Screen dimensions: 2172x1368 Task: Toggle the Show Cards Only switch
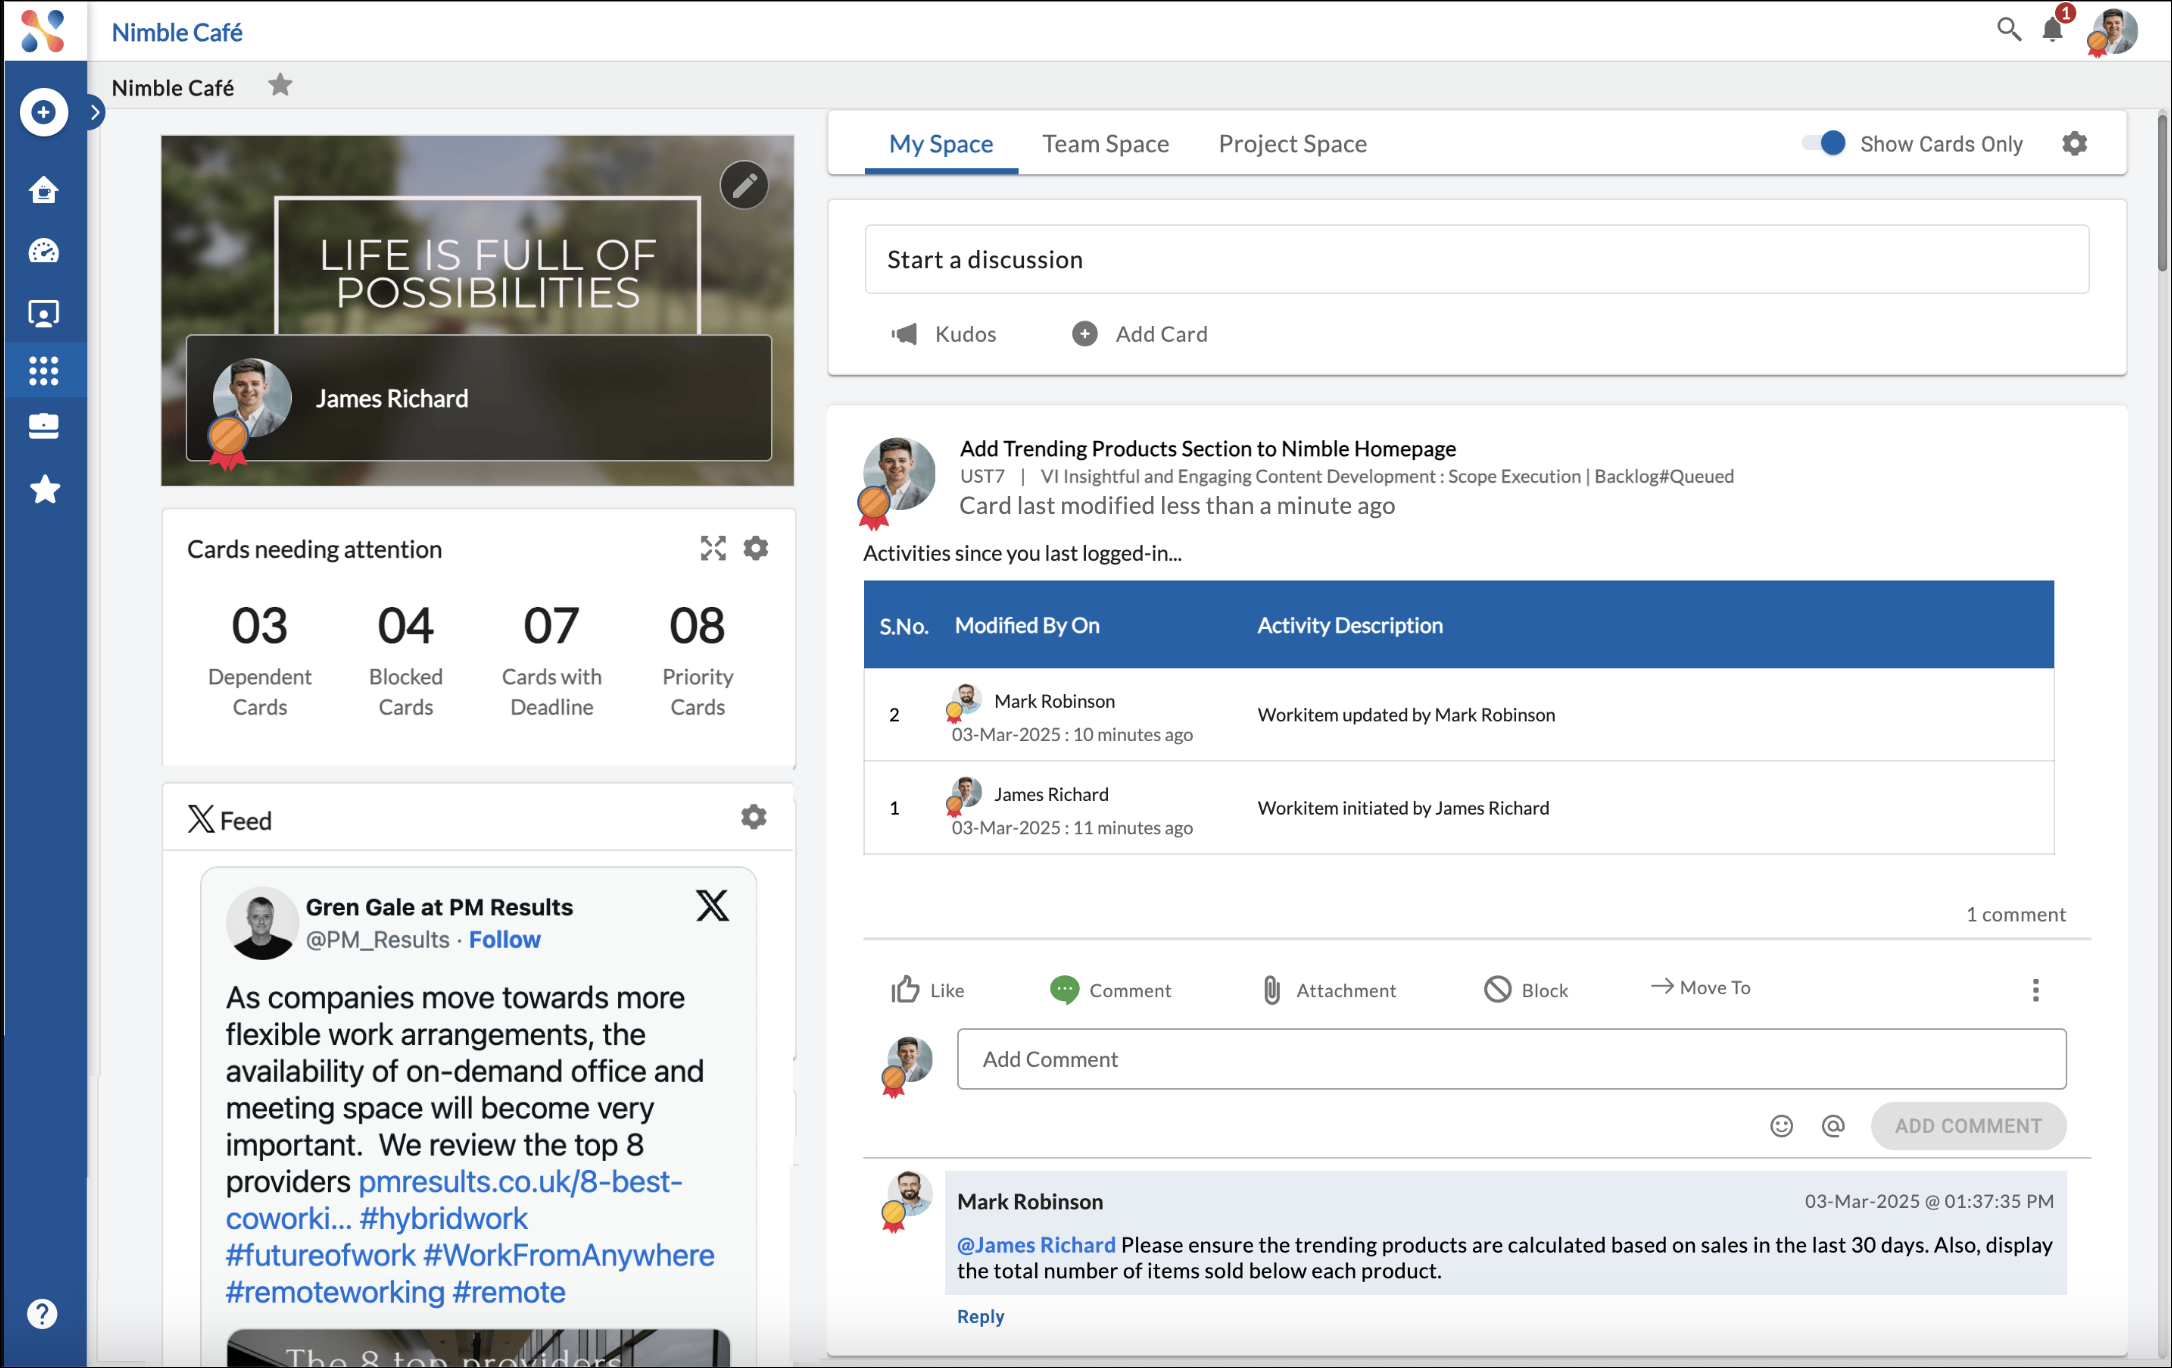[x=1824, y=143]
